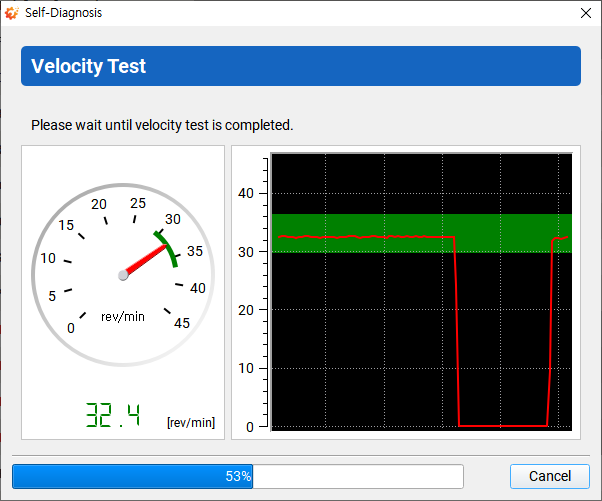Close the Self-Diagnosis window
Image resolution: width=602 pixels, height=501 pixels.
click(585, 13)
